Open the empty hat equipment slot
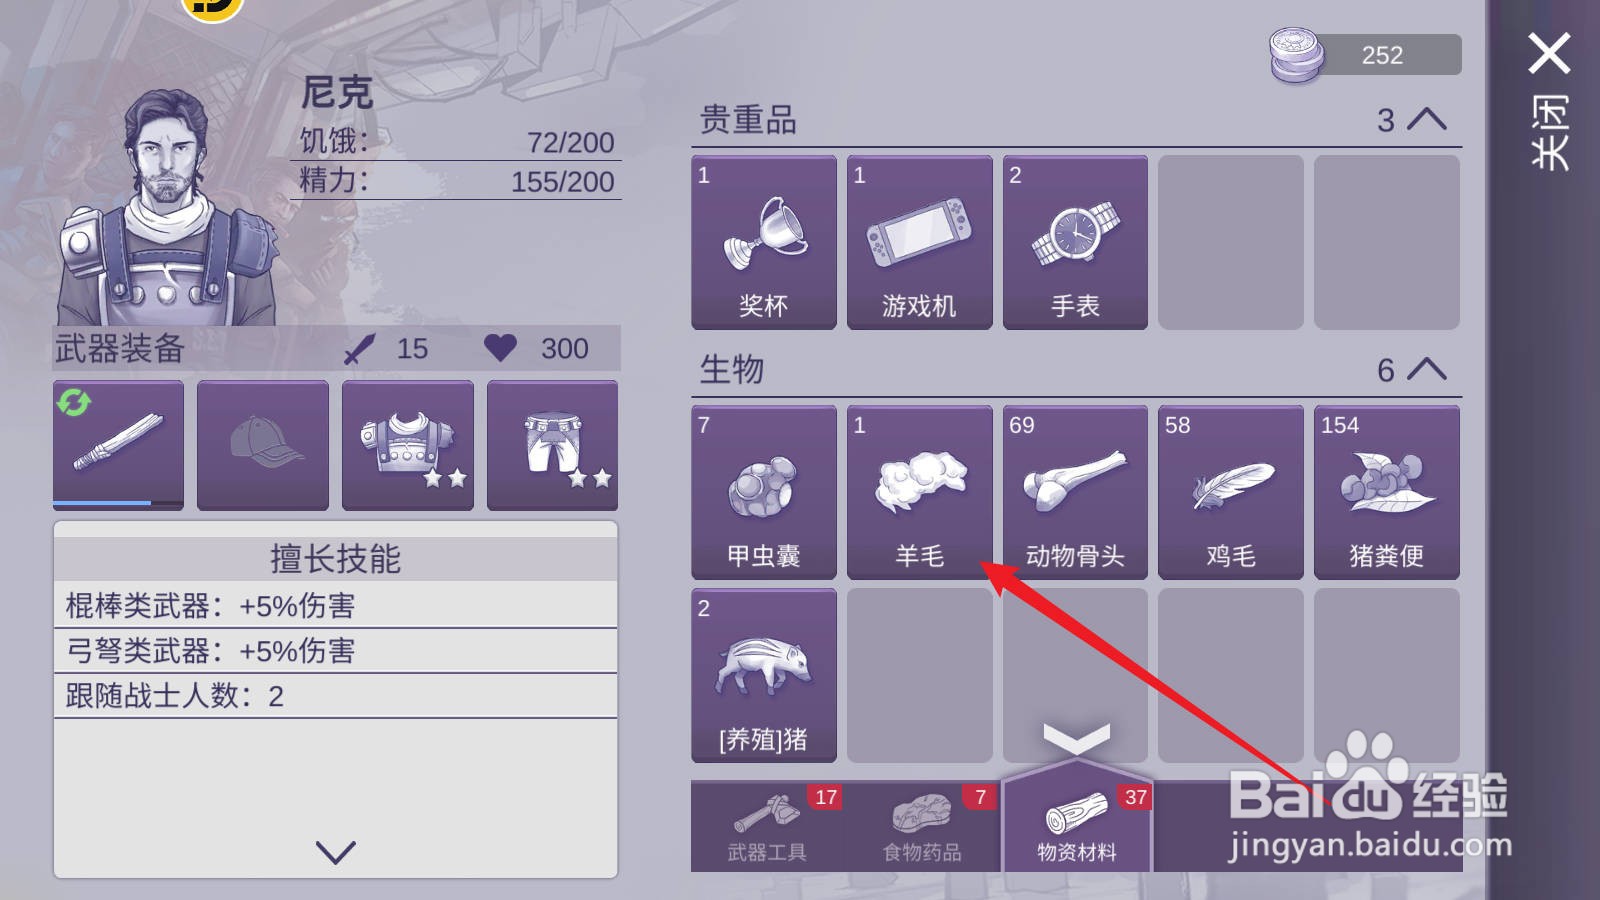Screen dimensions: 1600x900 [x=263, y=445]
